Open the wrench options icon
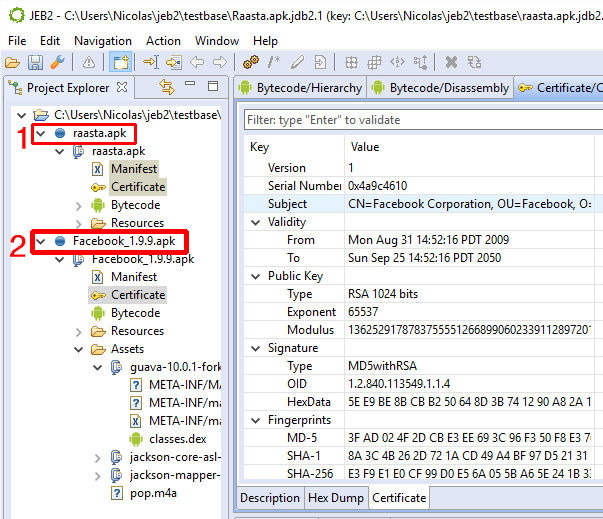Screen dimensions: 603x519 58,62
